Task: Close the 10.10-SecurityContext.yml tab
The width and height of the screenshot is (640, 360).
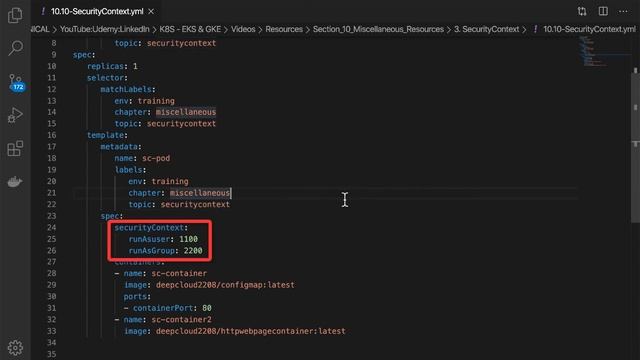Action: click(151, 12)
